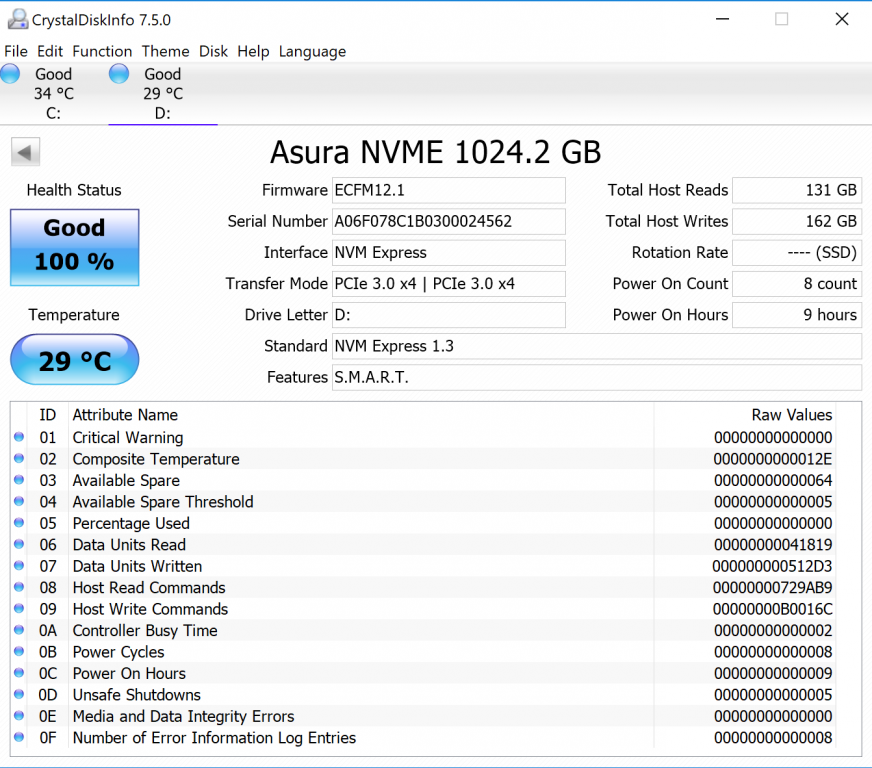Open the Function menu
This screenshot has height=768, width=872.
coord(102,51)
